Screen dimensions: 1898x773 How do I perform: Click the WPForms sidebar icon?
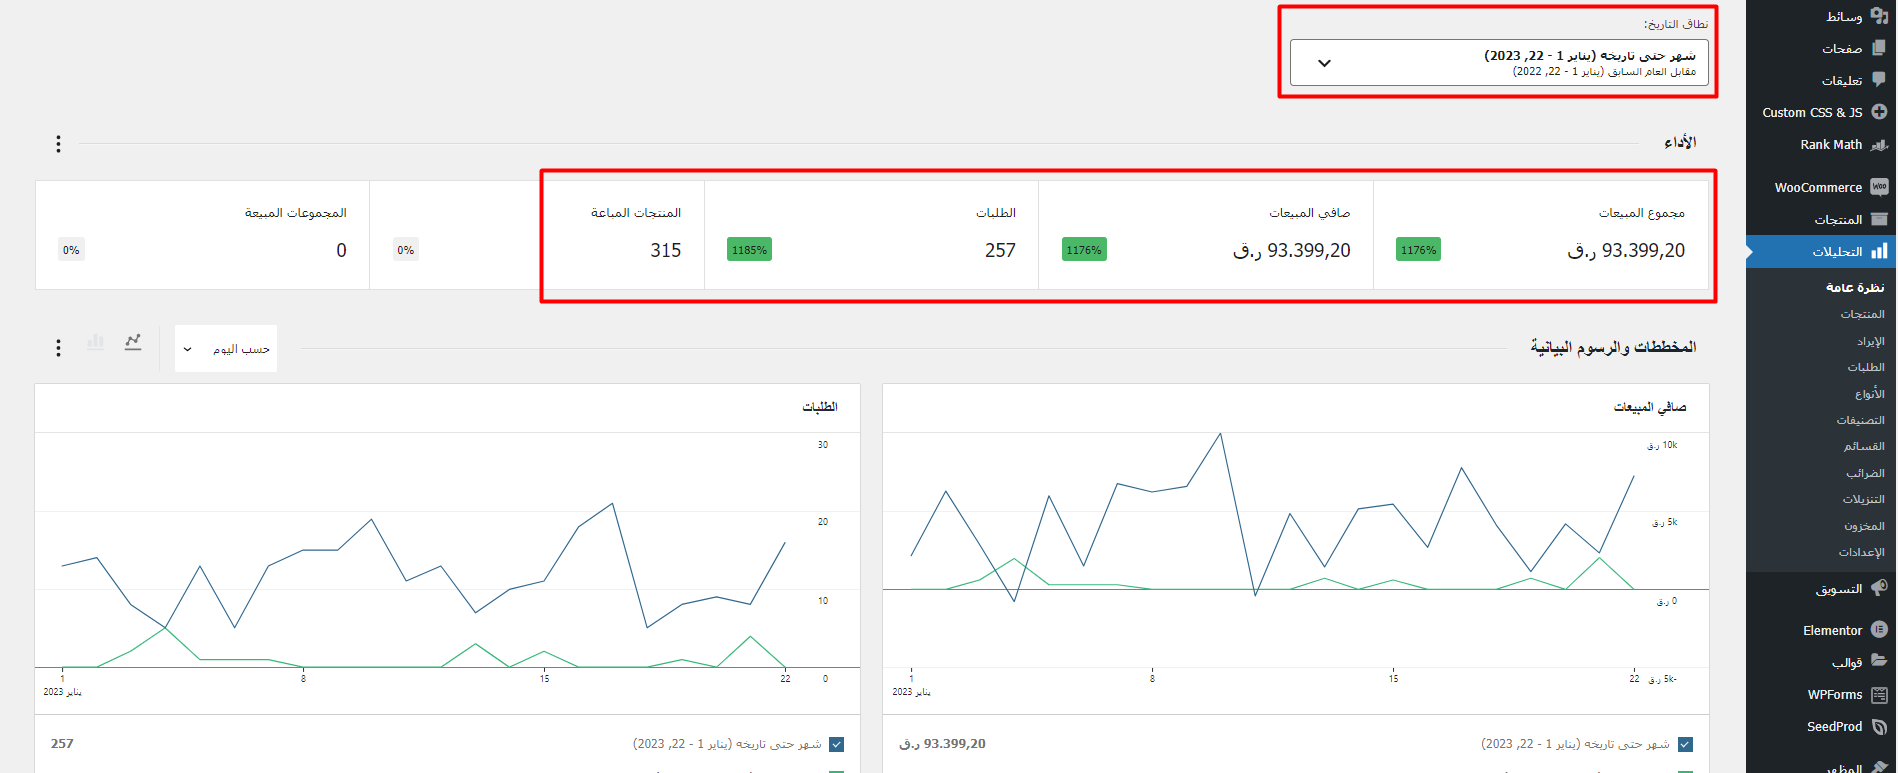click(1879, 695)
